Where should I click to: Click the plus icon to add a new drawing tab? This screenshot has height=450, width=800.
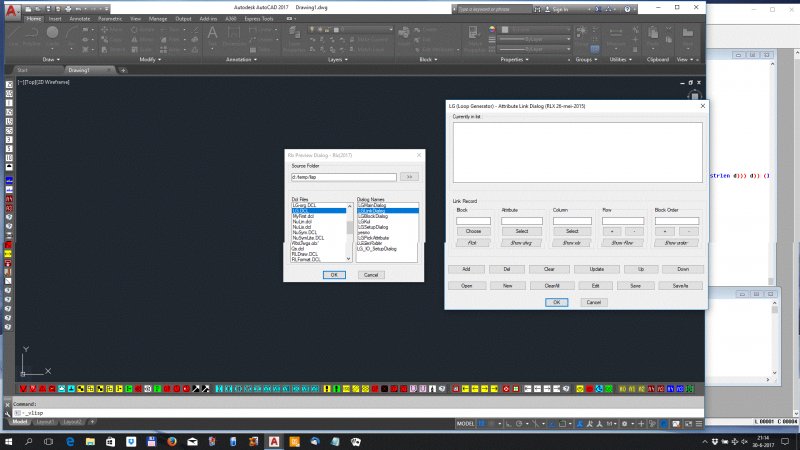[122, 70]
